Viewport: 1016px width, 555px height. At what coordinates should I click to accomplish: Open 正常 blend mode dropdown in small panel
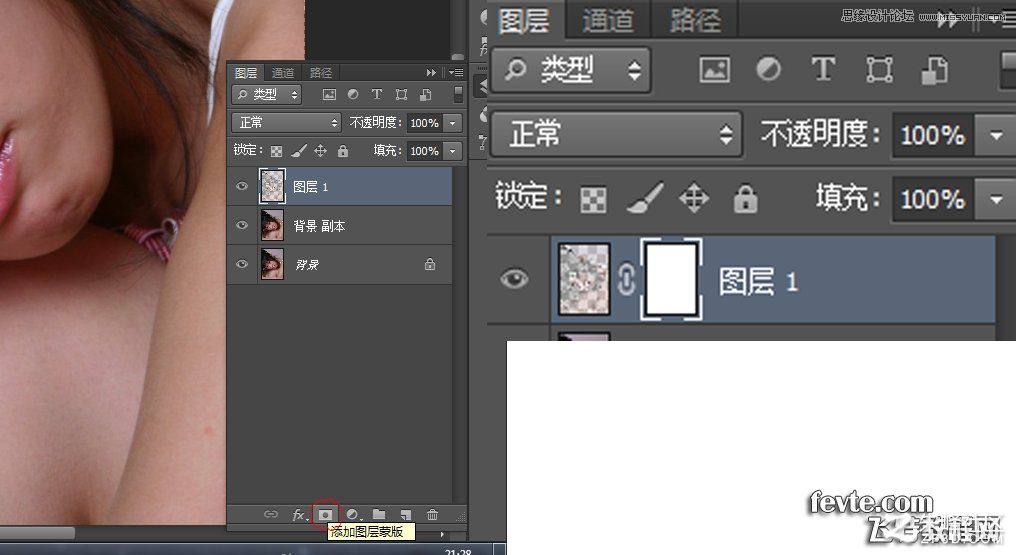pos(286,122)
